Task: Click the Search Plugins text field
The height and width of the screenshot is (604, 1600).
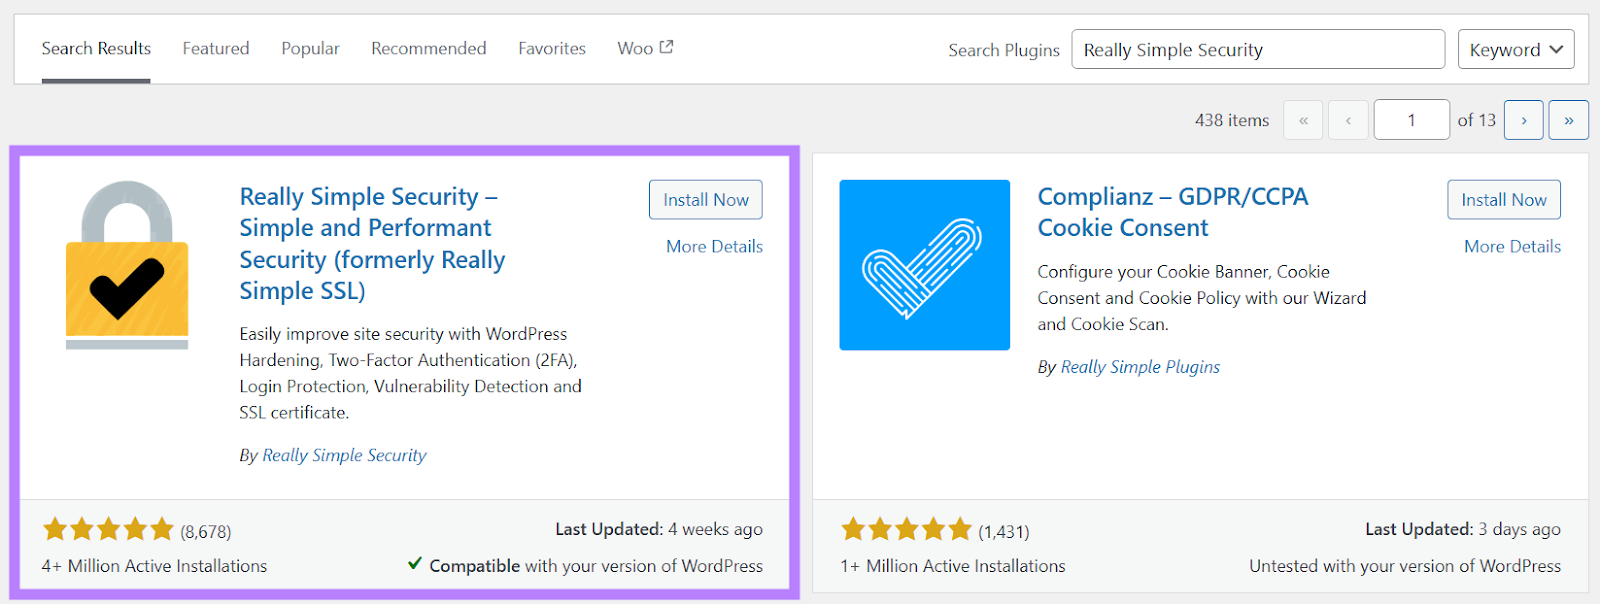Action: pyautogui.click(x=1257, y=50)
